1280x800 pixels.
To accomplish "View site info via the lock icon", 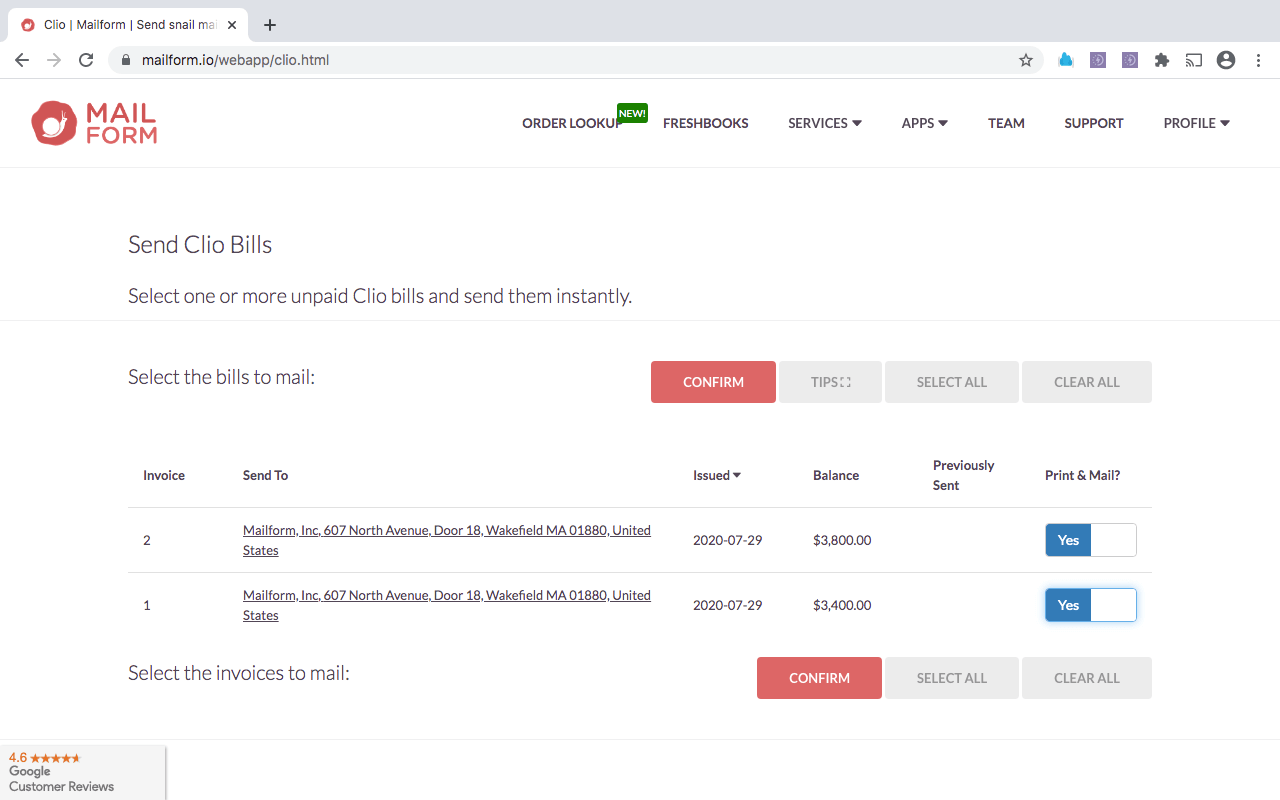I will 126,60.
